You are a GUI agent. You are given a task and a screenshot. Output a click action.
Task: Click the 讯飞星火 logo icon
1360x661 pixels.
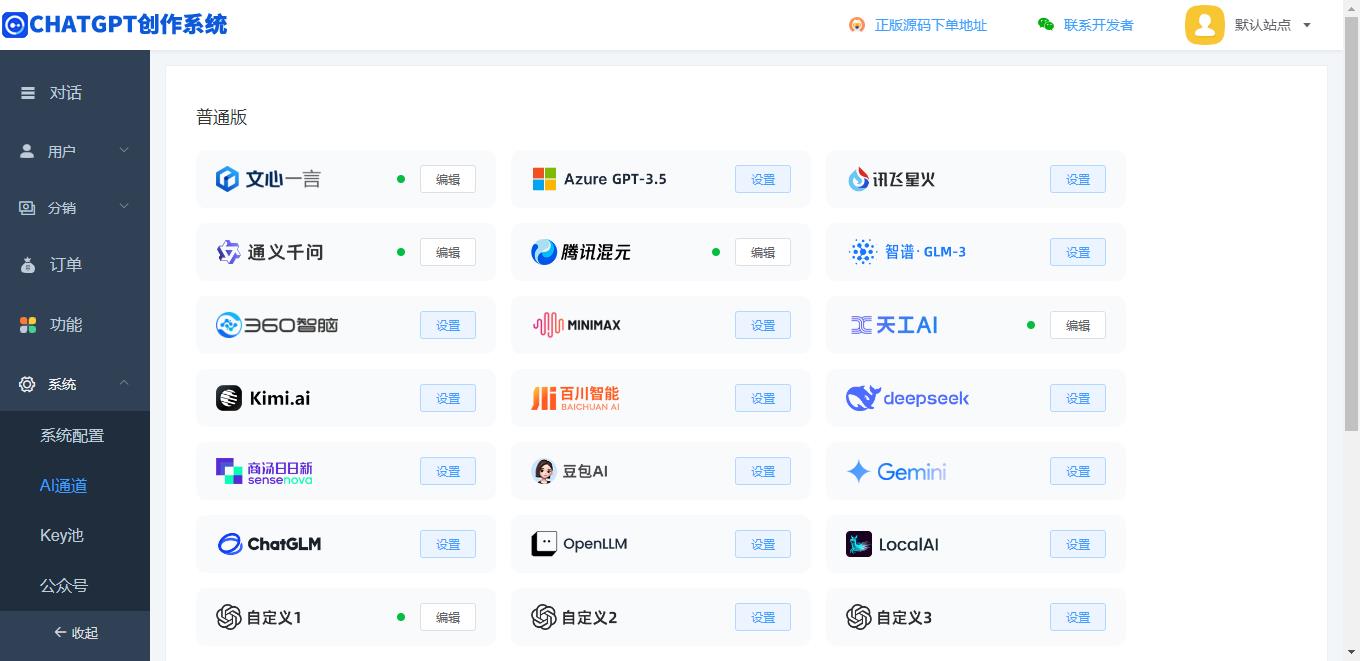pyautogui.click(x=858, y=179)
